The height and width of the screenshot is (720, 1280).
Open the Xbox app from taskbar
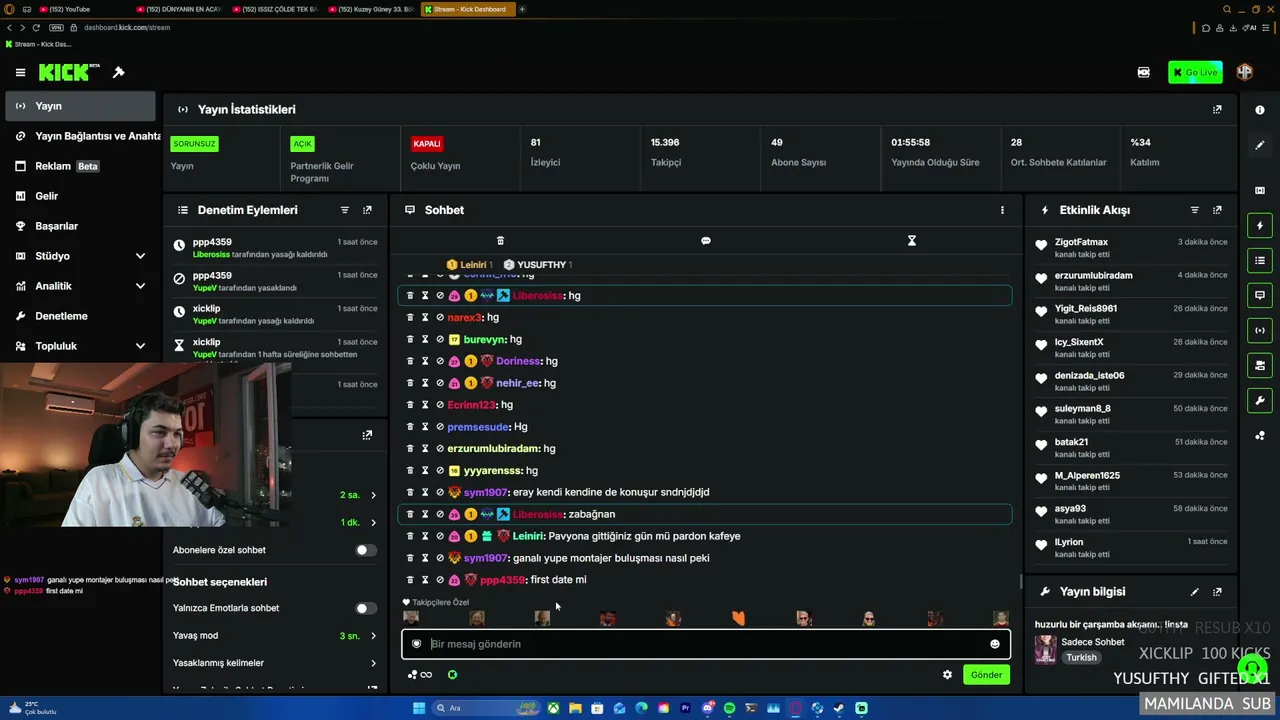[552, 708]
